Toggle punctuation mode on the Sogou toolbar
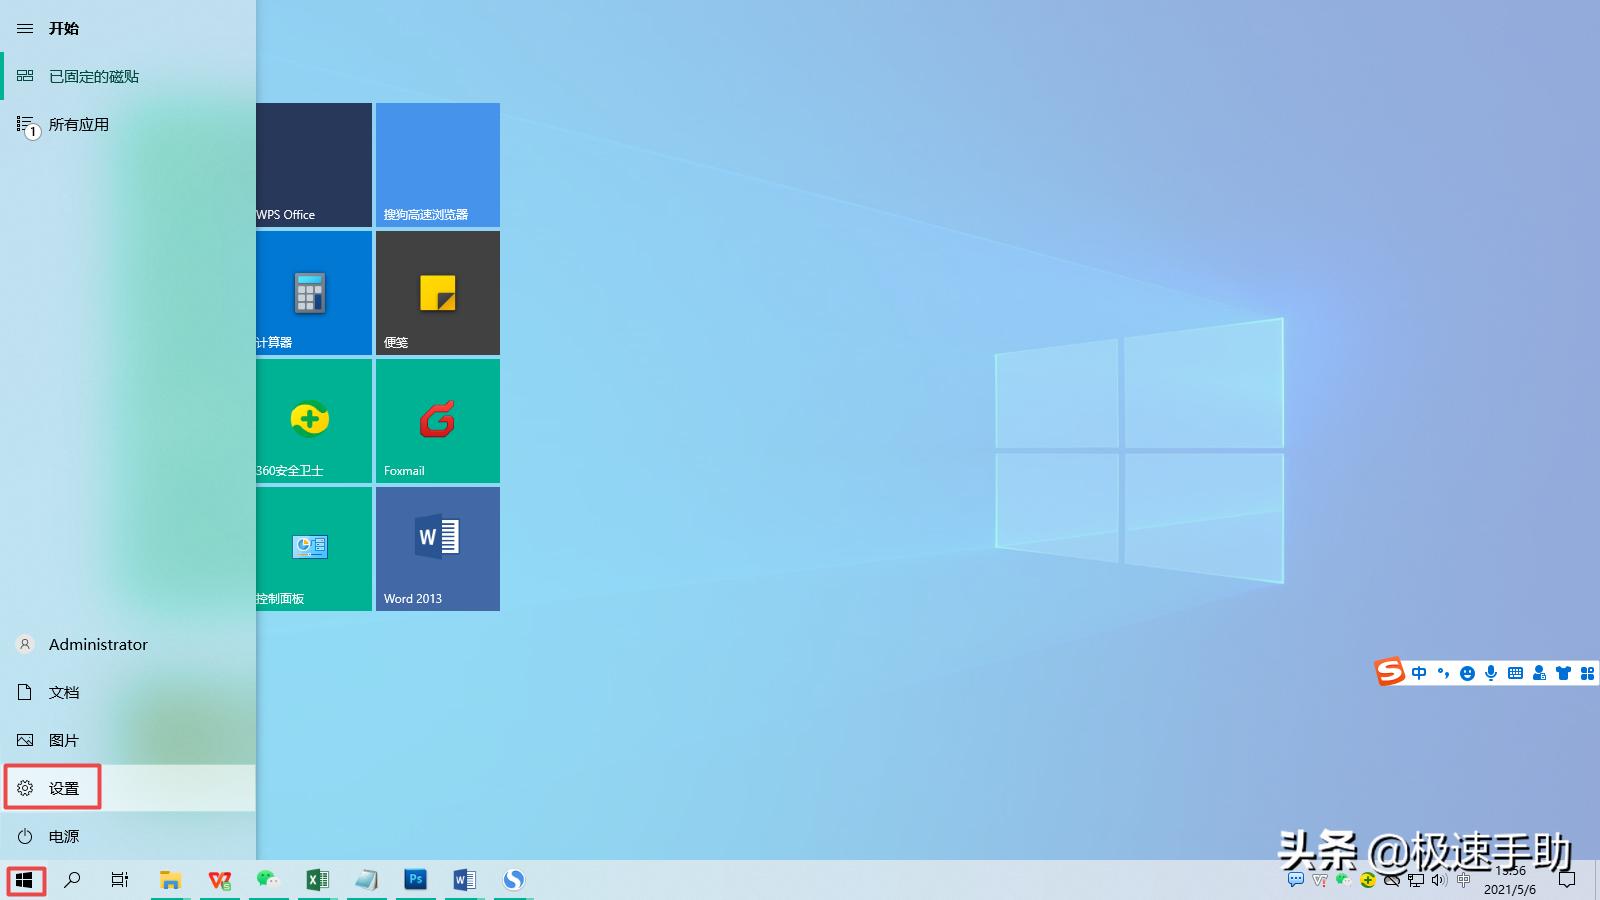Image resolution: width=1600 pixels, height=900 pixels. [1443, 672]
